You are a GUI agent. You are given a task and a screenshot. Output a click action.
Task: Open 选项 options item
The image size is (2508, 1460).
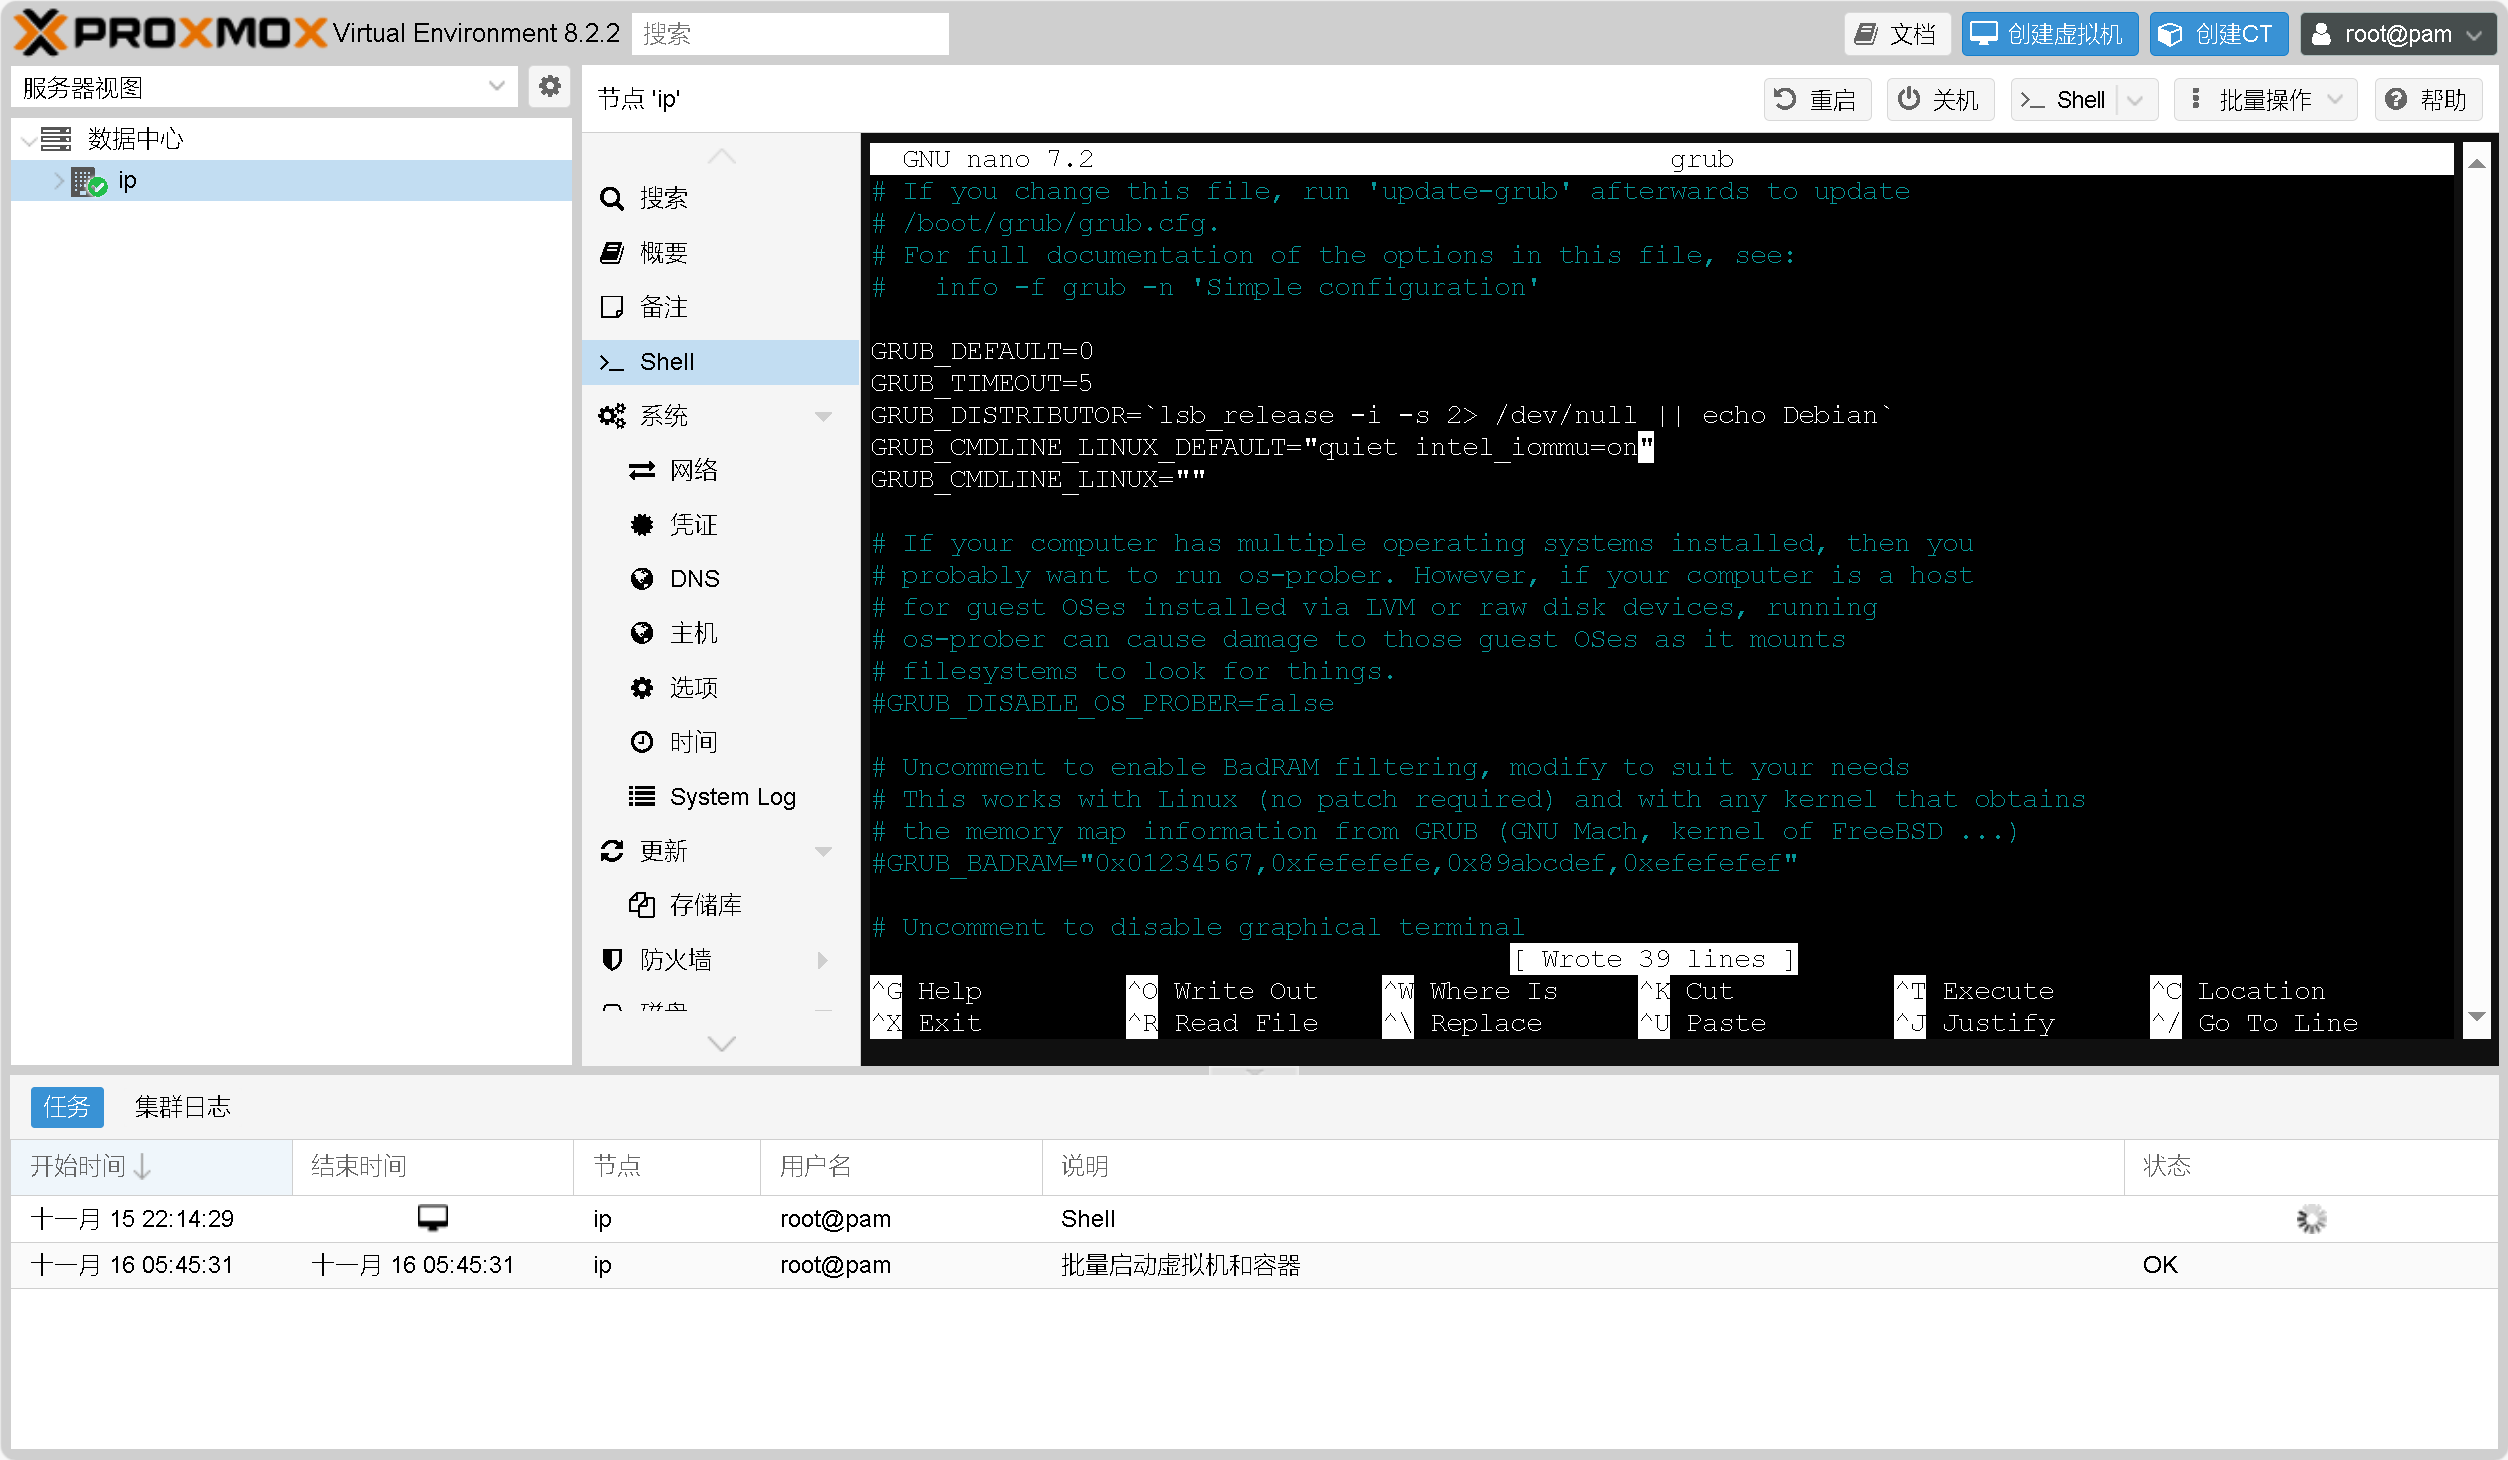[x=720, y=688]
